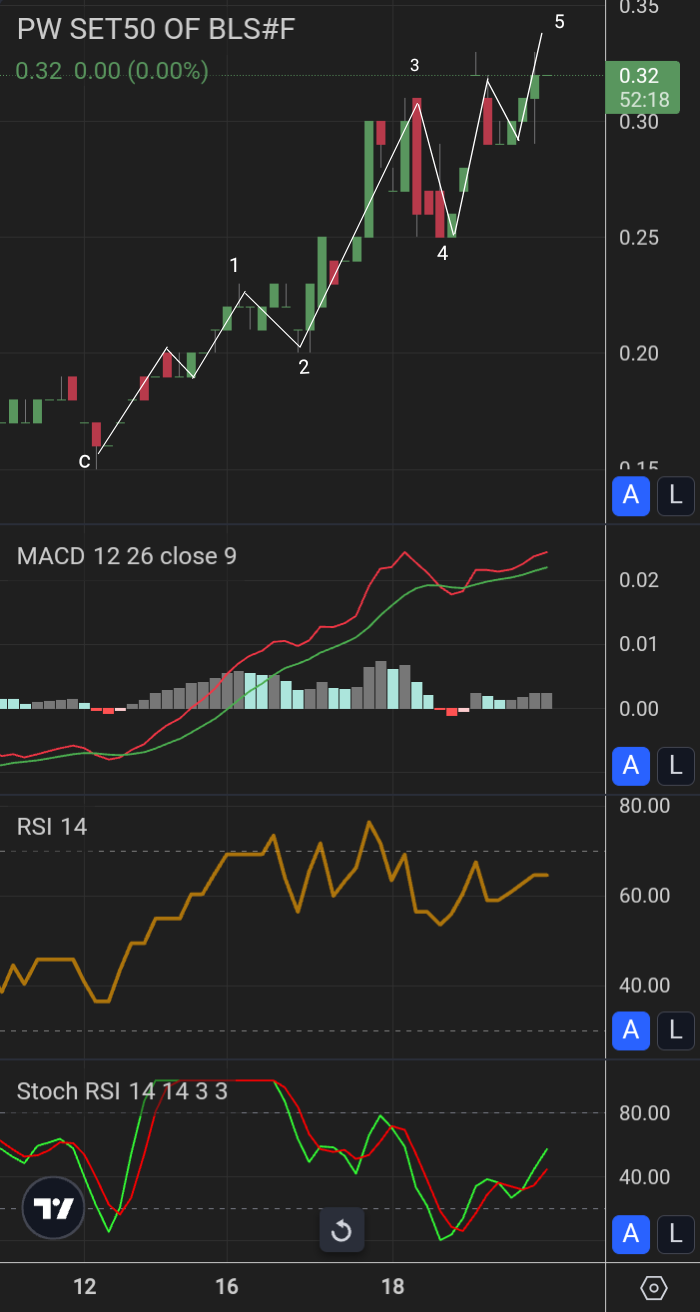Click the TradingView logo icon

(54, 1209)
